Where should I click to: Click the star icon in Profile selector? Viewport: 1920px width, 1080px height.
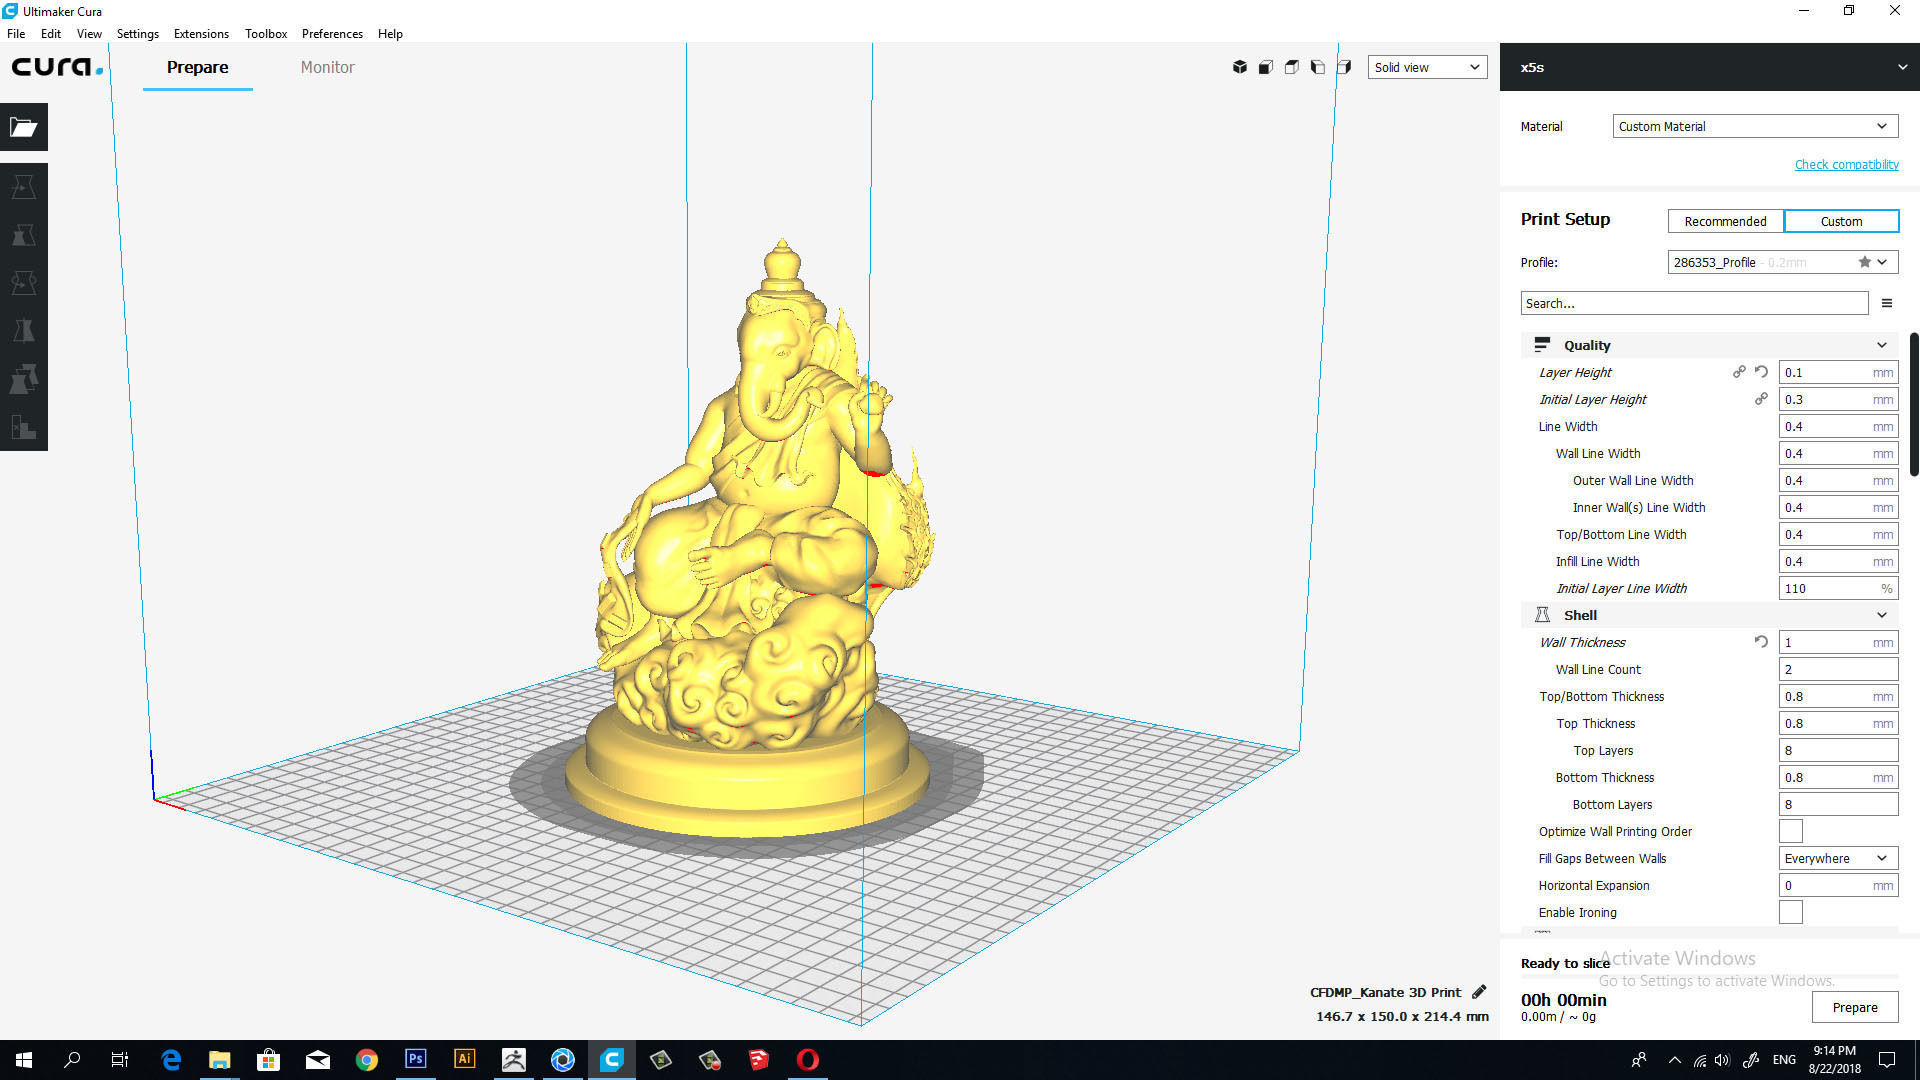click(x=1864, y=262)
